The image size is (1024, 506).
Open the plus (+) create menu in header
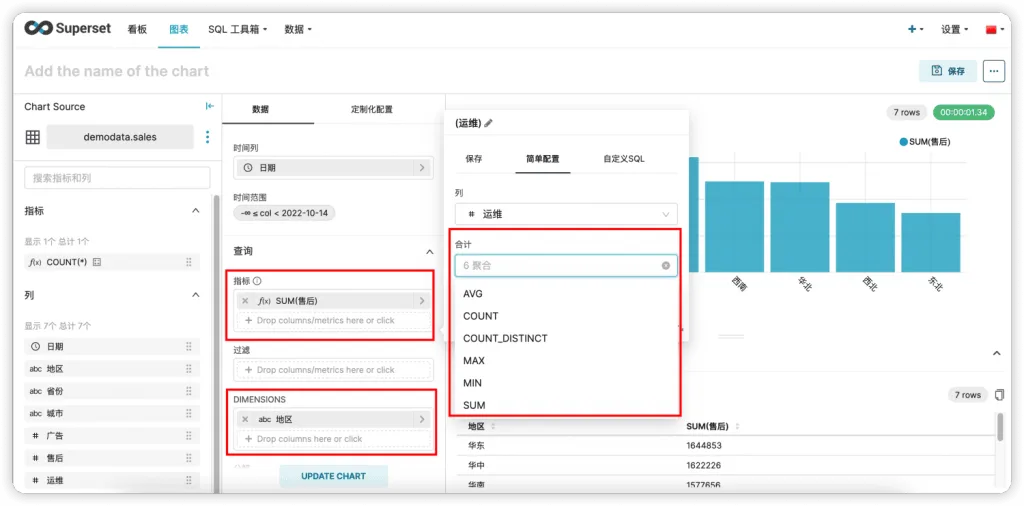(916, 29)
